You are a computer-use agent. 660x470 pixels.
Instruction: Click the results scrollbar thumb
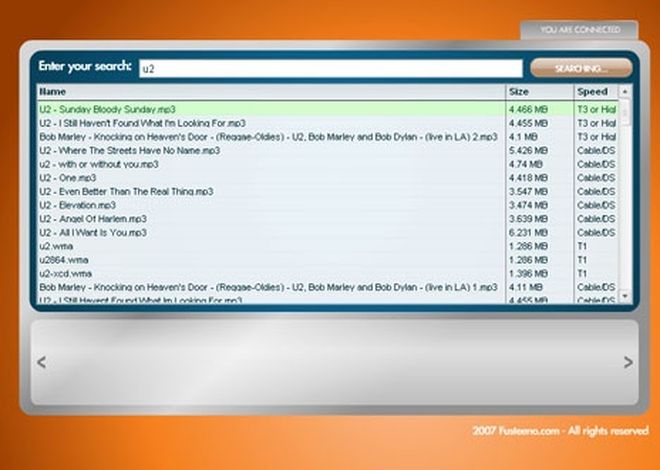pyautogui.click(x=625, y=112)
